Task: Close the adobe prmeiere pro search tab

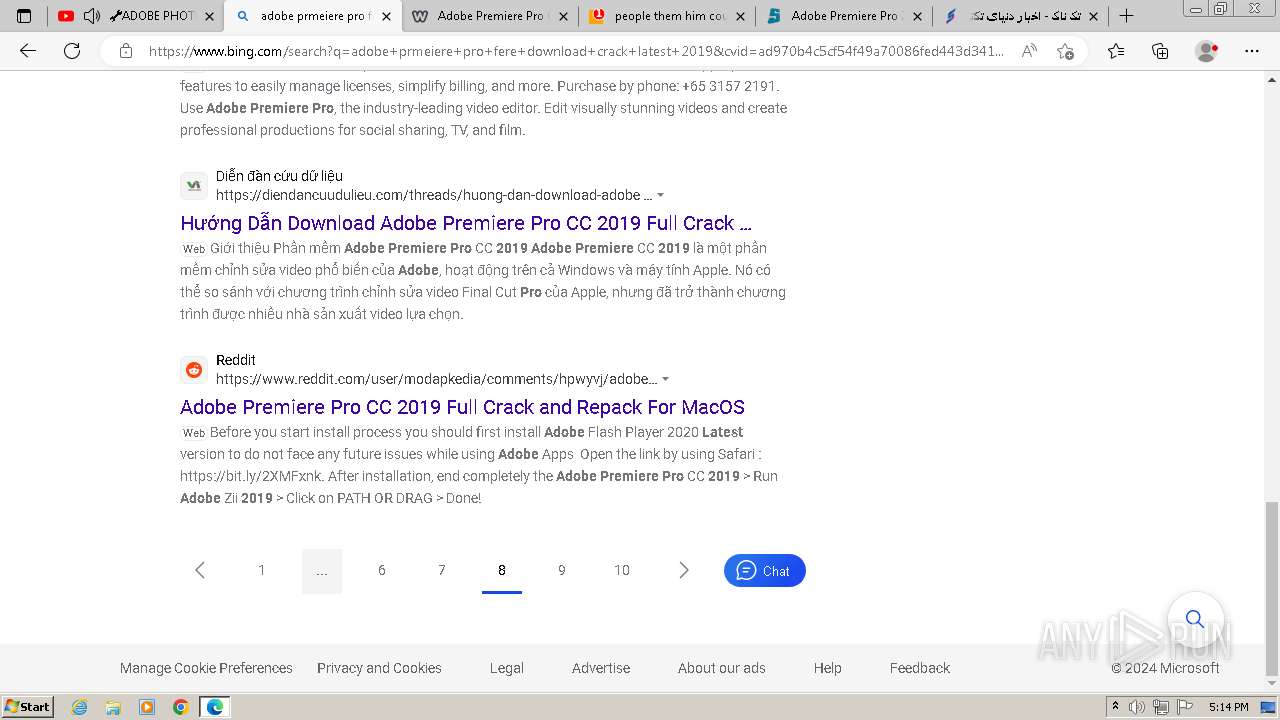Action: (x=388, y=16)
